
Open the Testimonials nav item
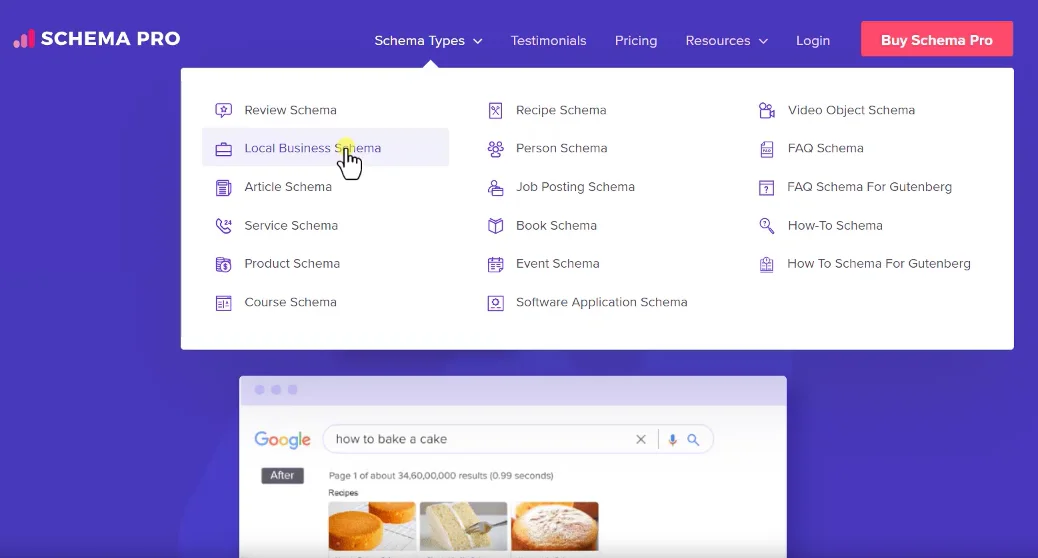548,40
